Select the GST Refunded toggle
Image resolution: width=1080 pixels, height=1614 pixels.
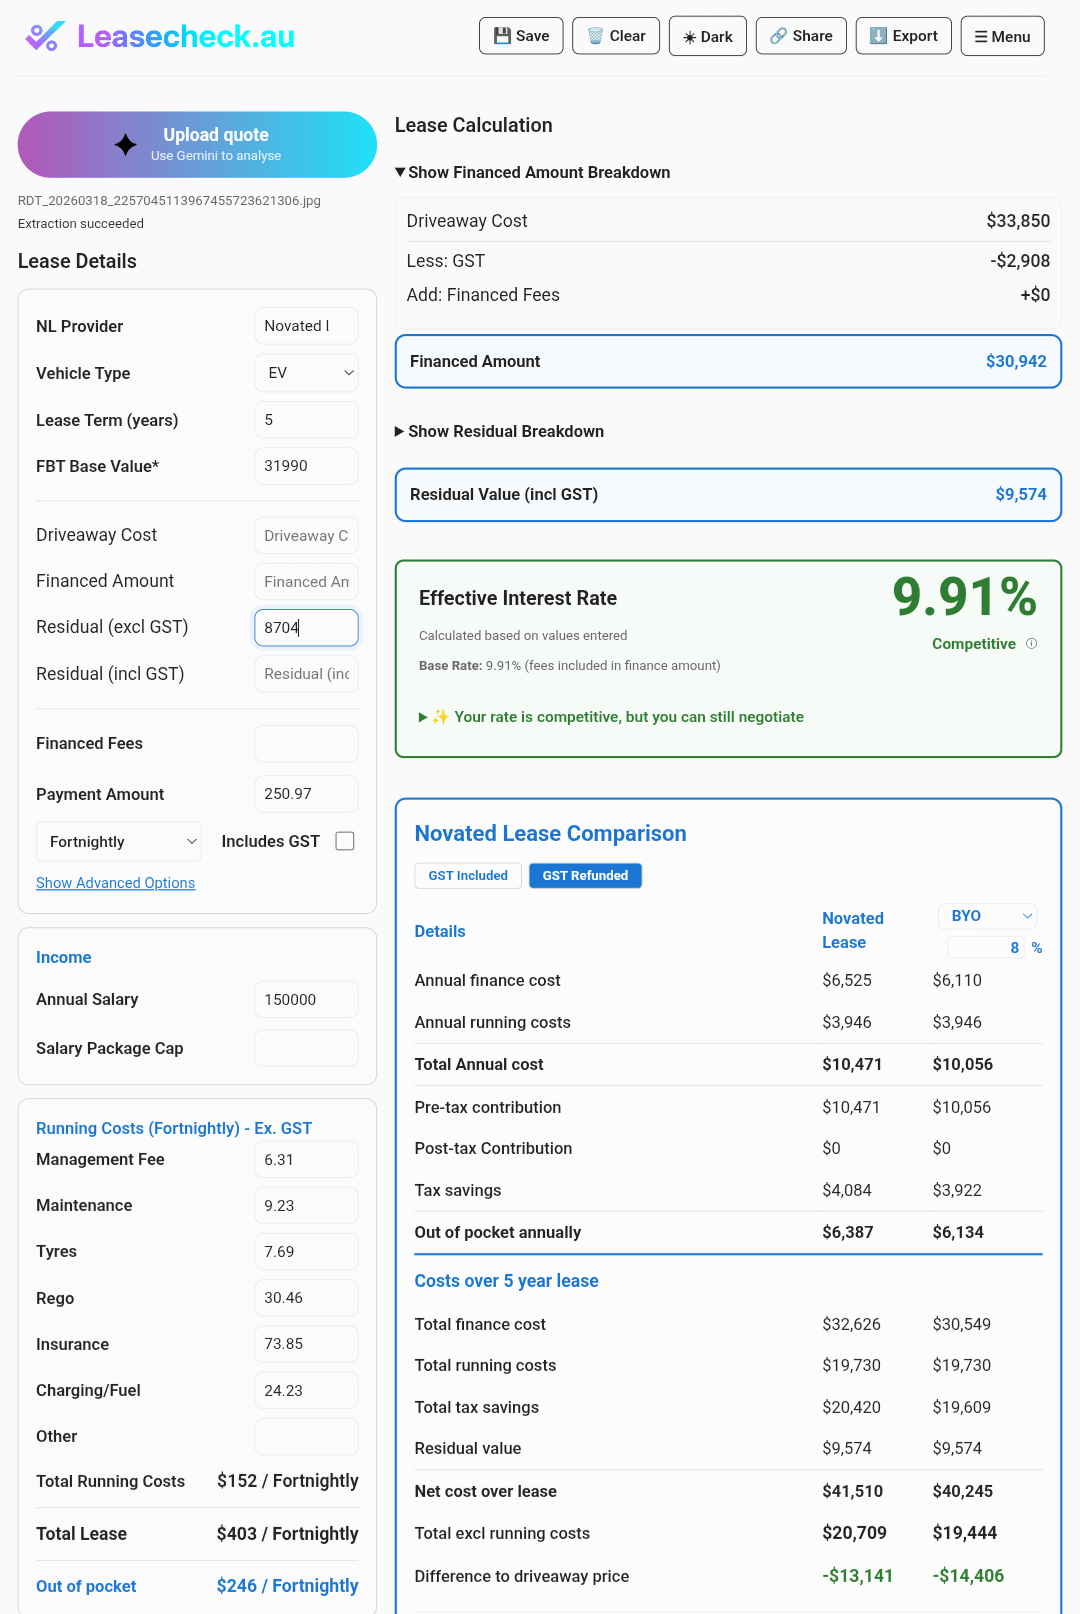point(585,875)
